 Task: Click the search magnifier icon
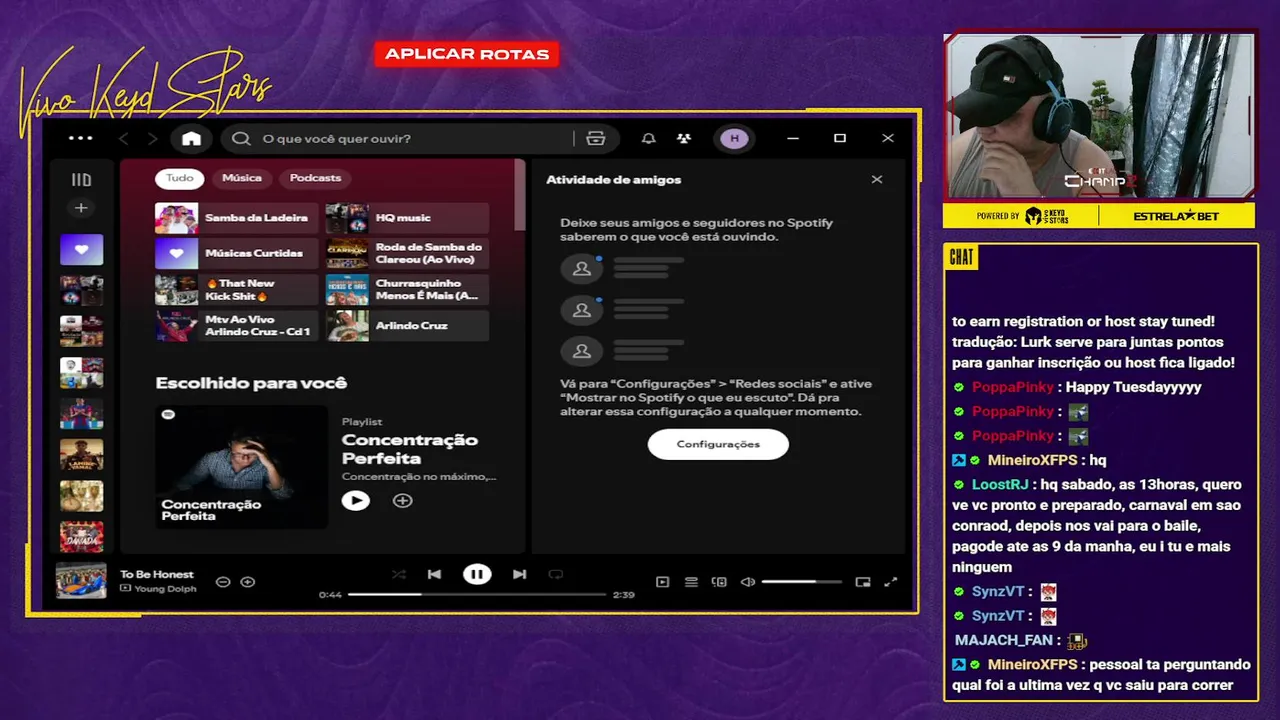pos(241,138)
